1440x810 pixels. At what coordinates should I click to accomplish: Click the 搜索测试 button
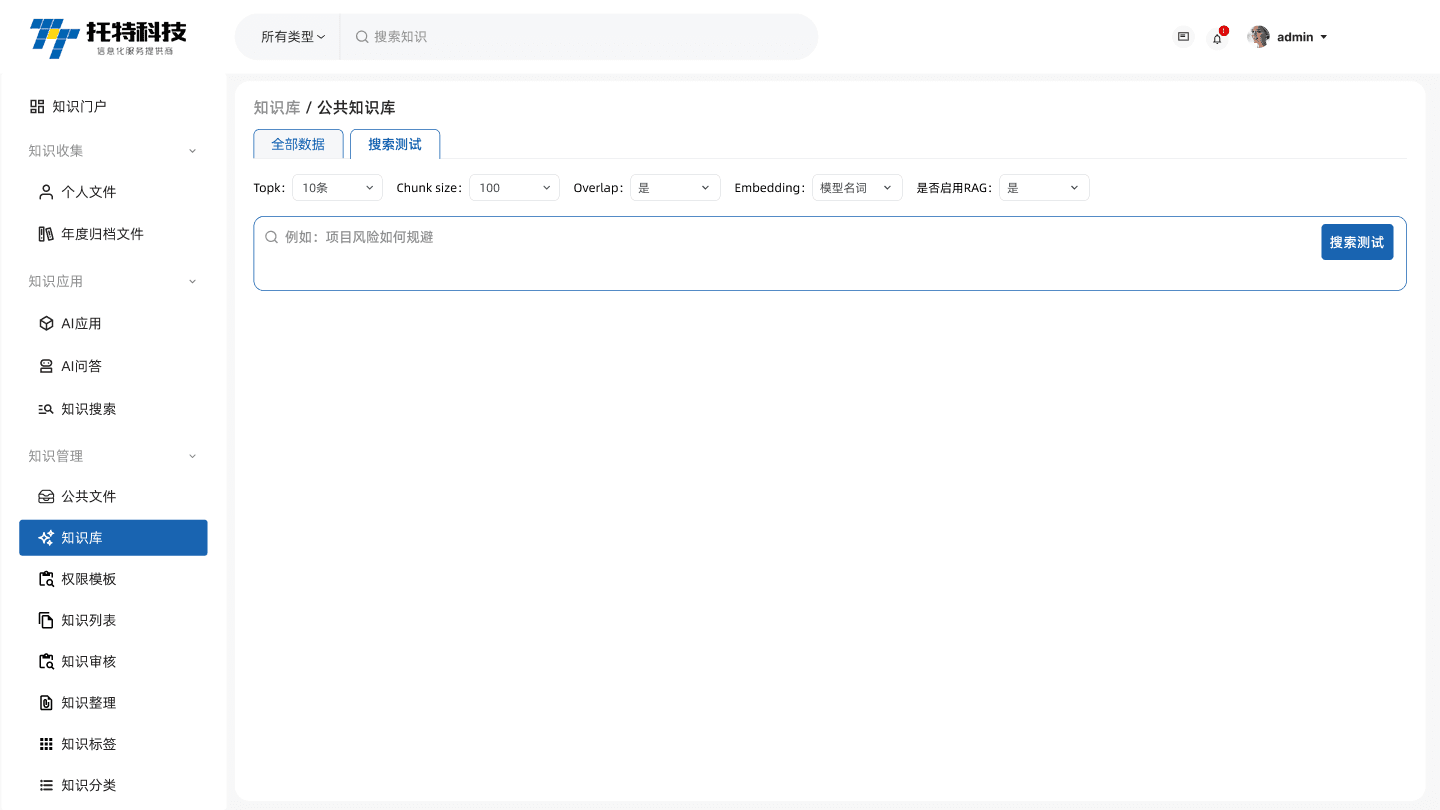[1357, 241]
